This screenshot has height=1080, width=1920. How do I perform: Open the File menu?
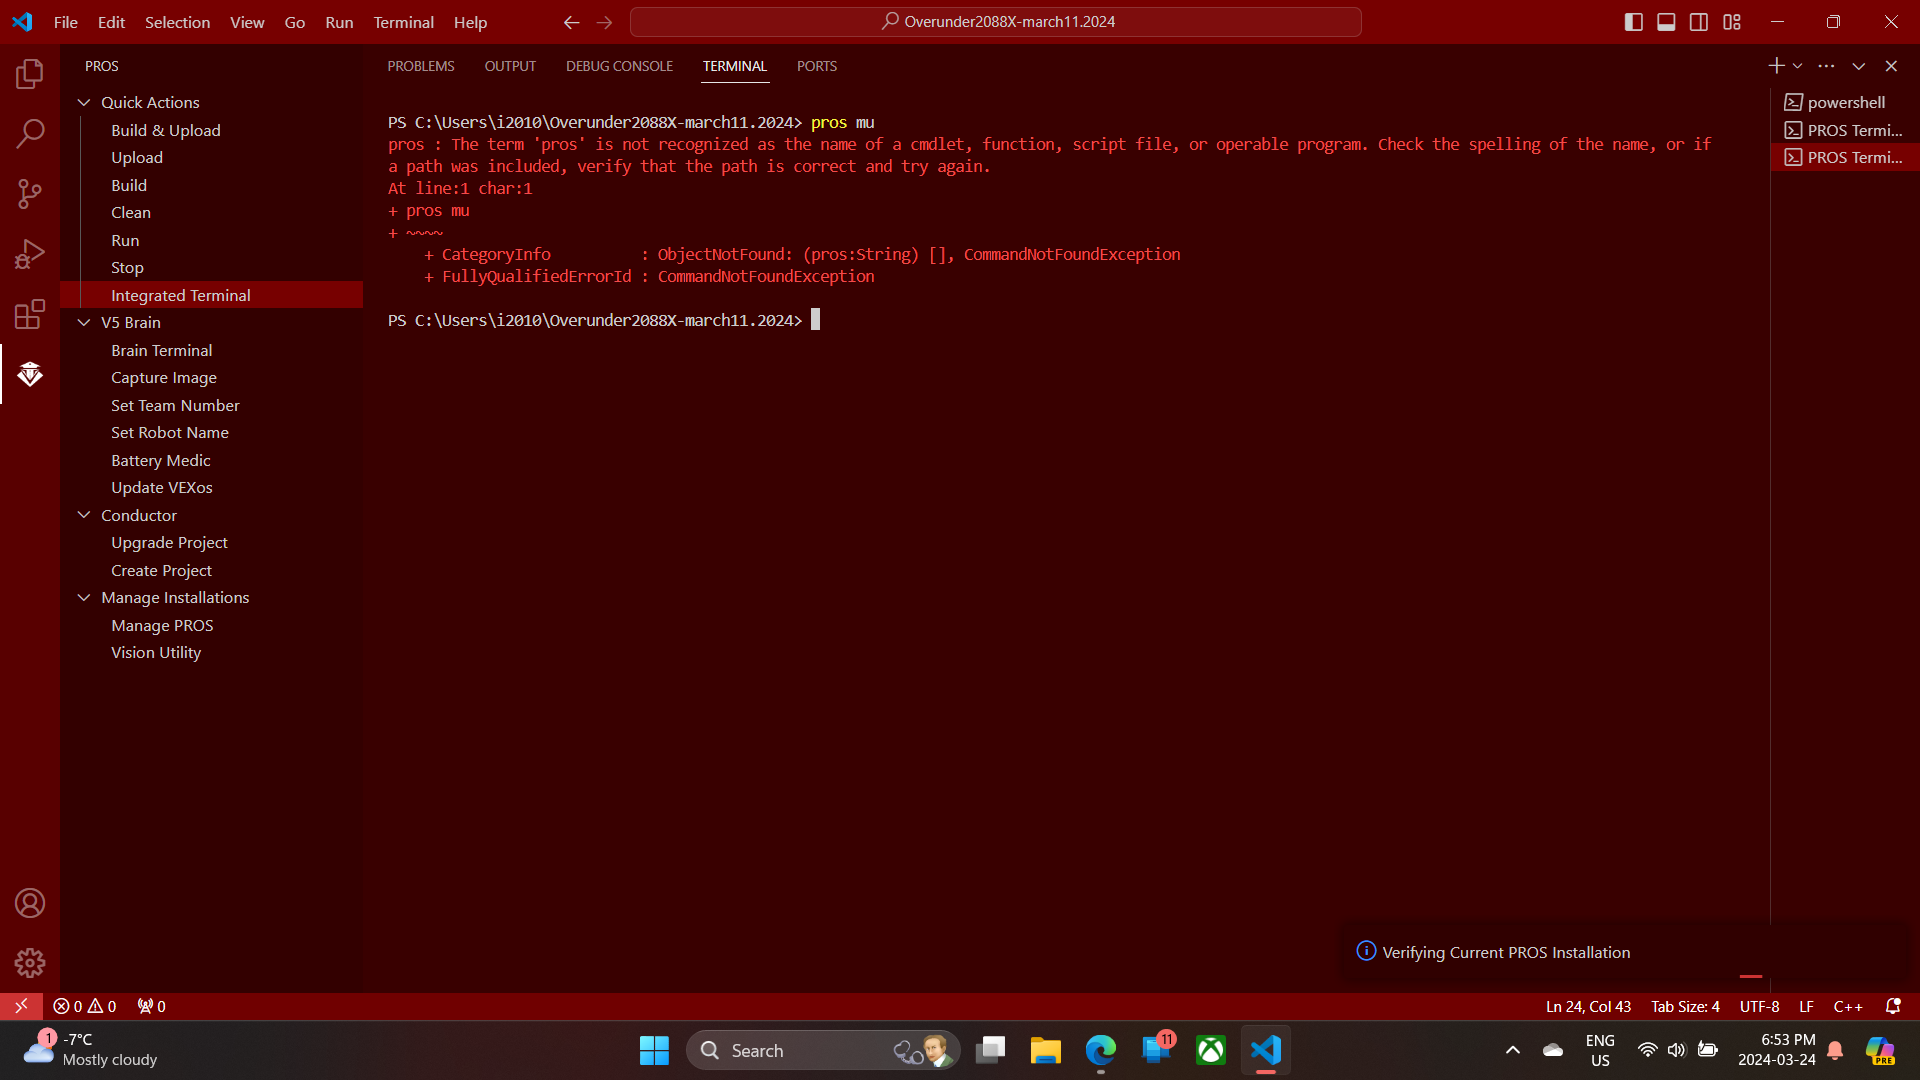(66, 22)
